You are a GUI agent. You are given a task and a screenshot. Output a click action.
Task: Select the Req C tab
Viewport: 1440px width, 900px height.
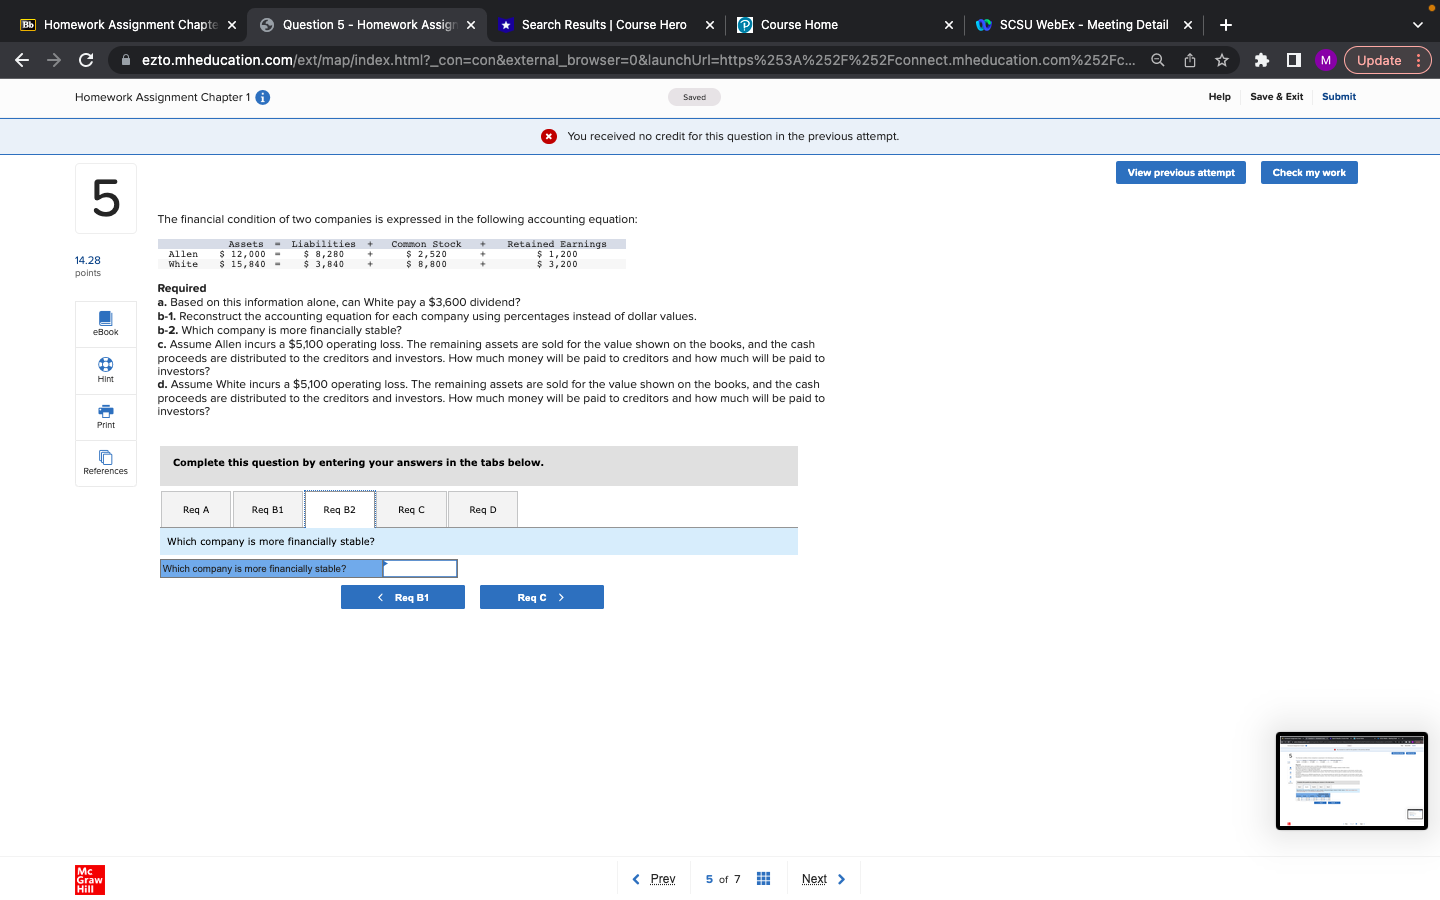(x=411, y=510)
